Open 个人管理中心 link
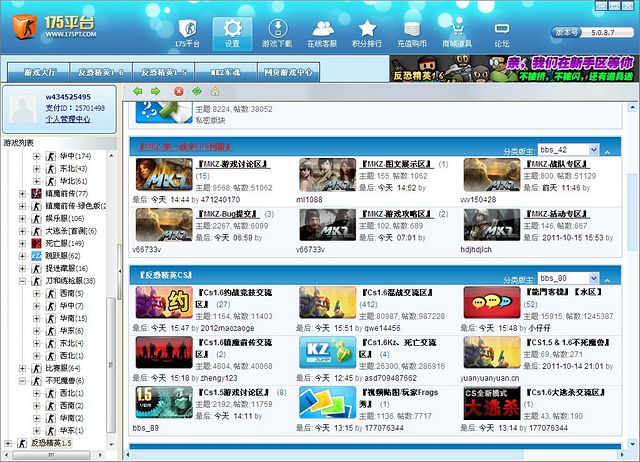 [68, 119]
